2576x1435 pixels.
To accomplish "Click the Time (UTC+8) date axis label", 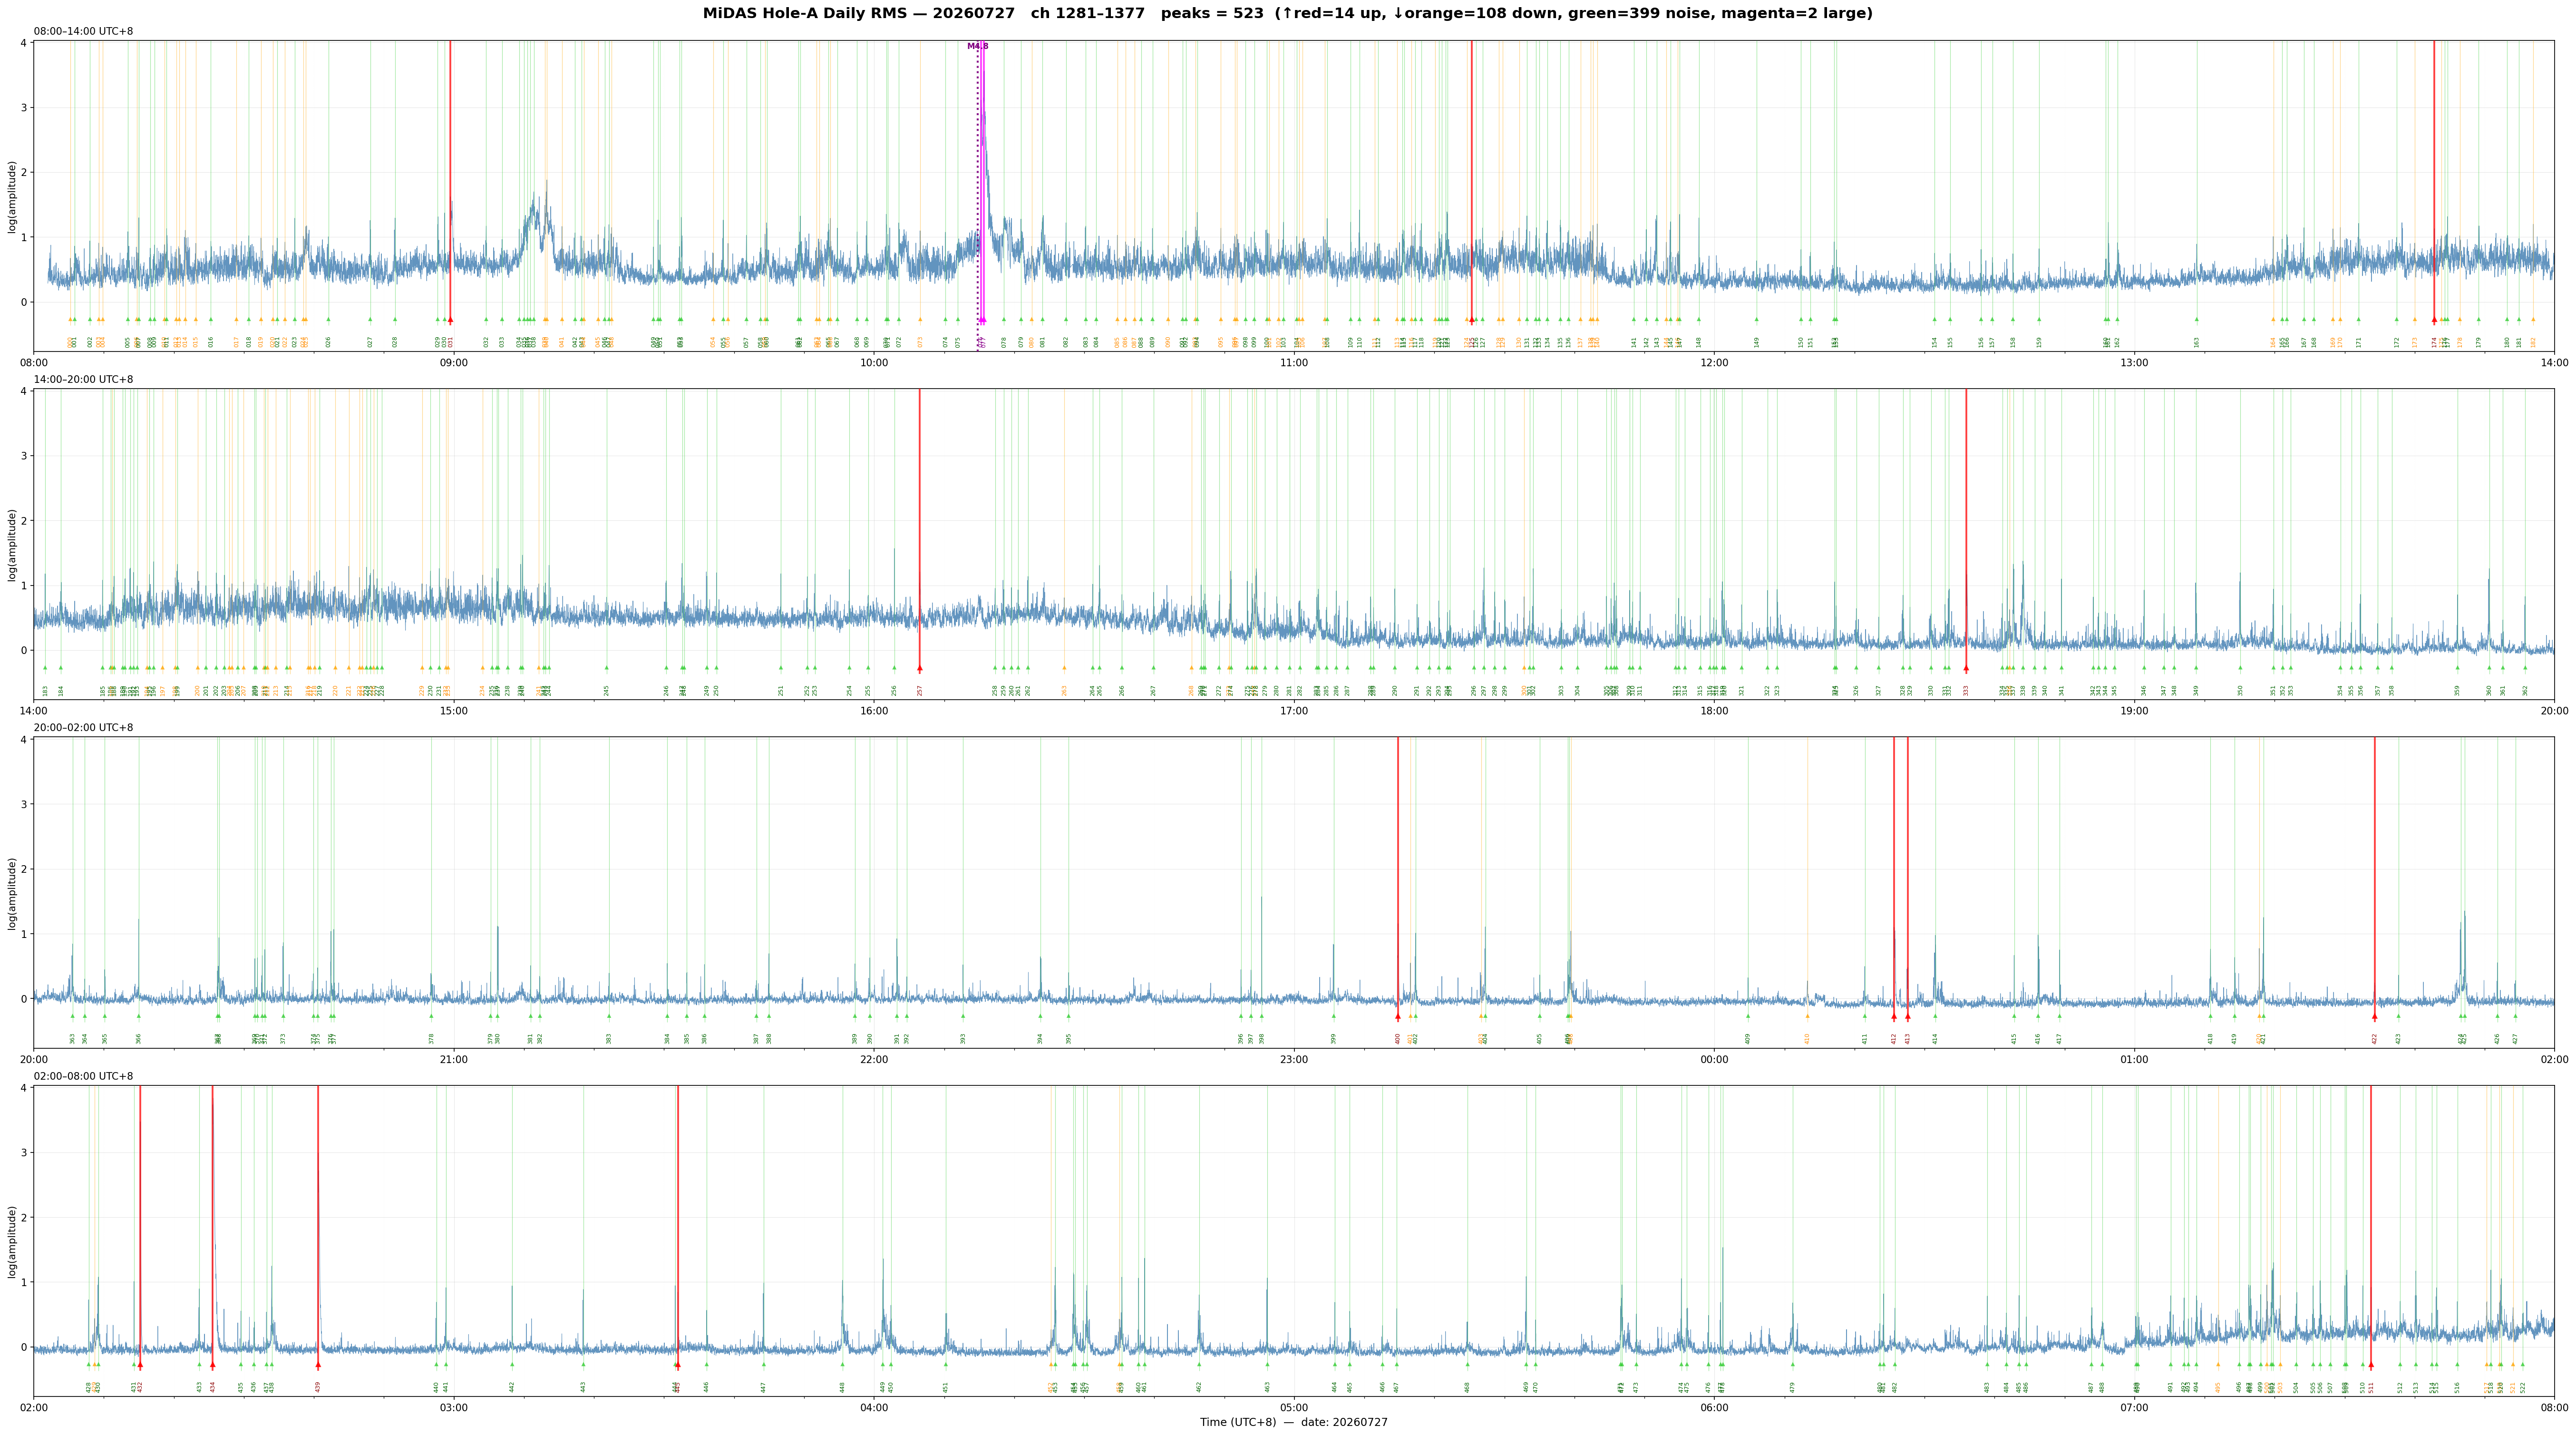I will (x=1294, y=1422).
